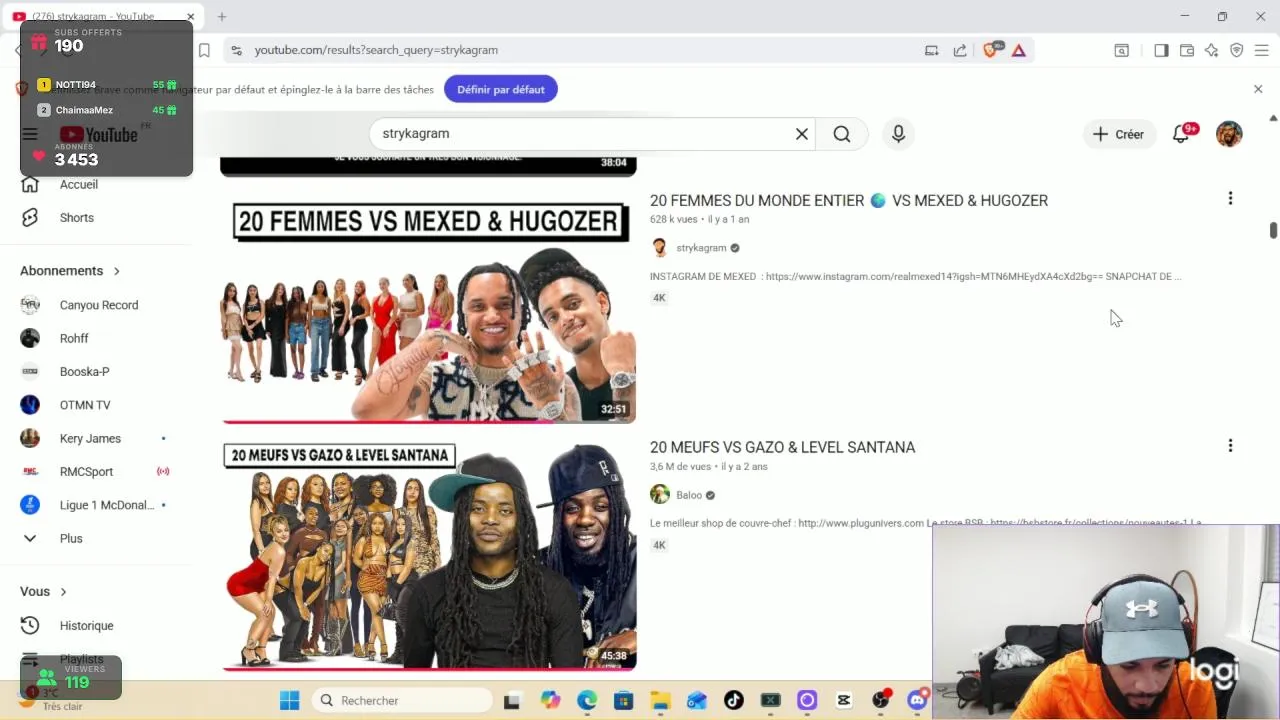Expand the Abonnements section chevron
The width and height of the screenshot is (1280, 720).
116,271
